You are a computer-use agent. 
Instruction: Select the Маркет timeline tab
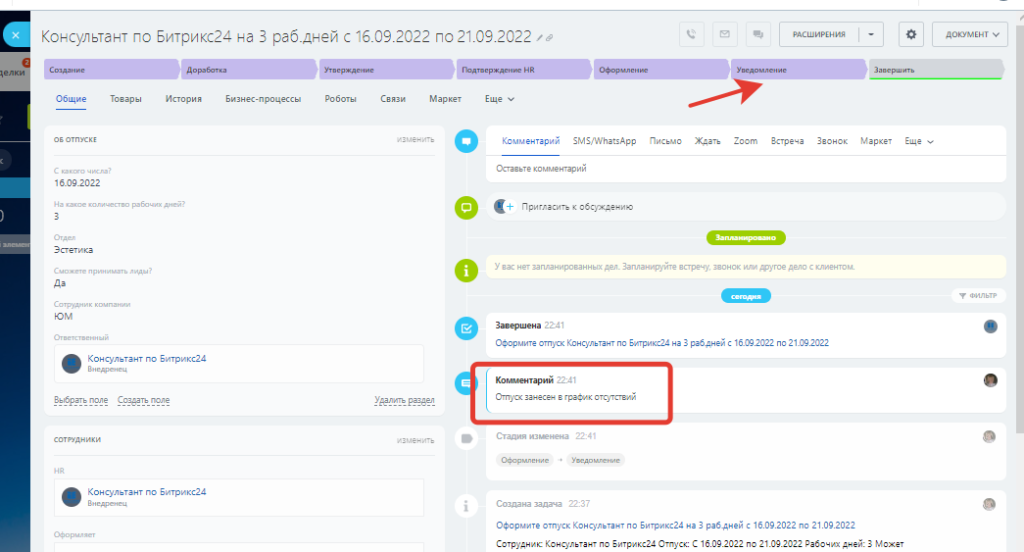pos(876,141)
